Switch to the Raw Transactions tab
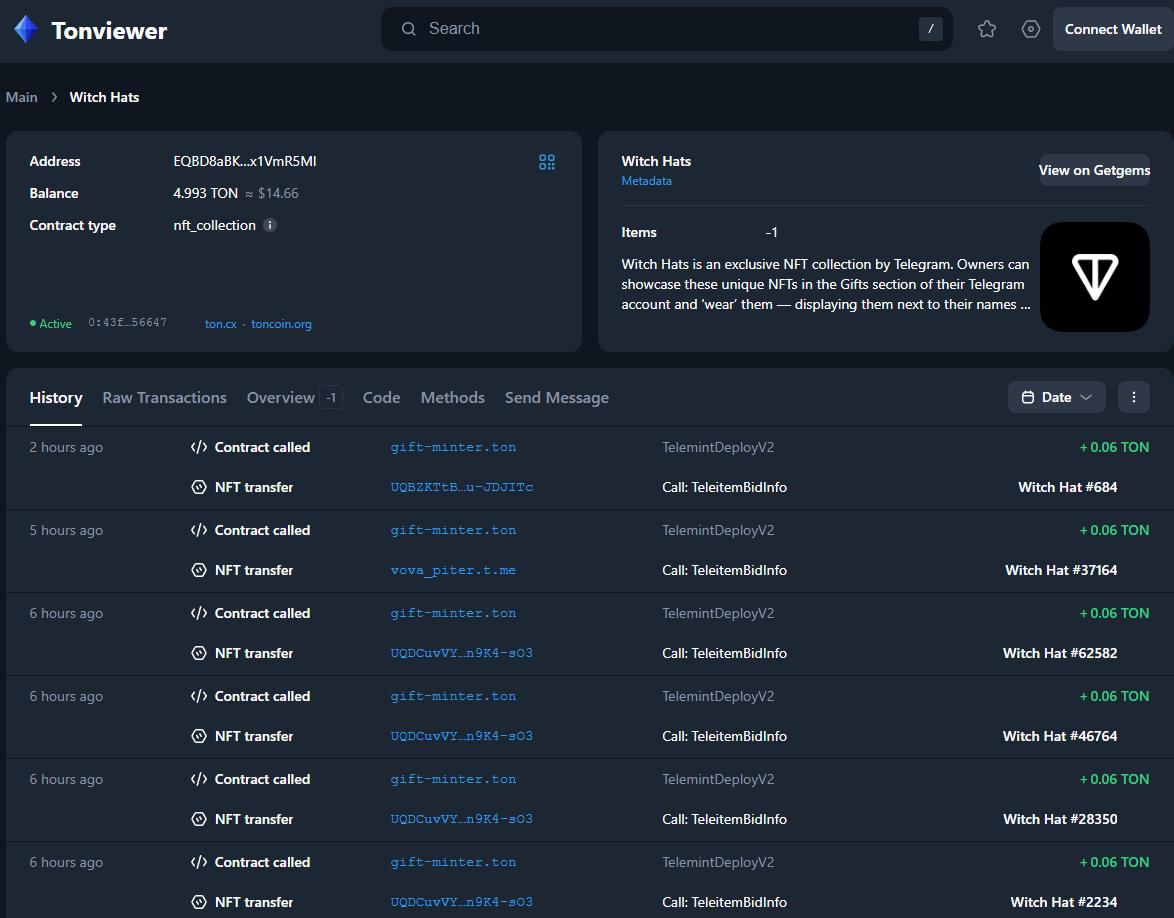This screenshot has width=1174, height=918. (x=164, y=398)
